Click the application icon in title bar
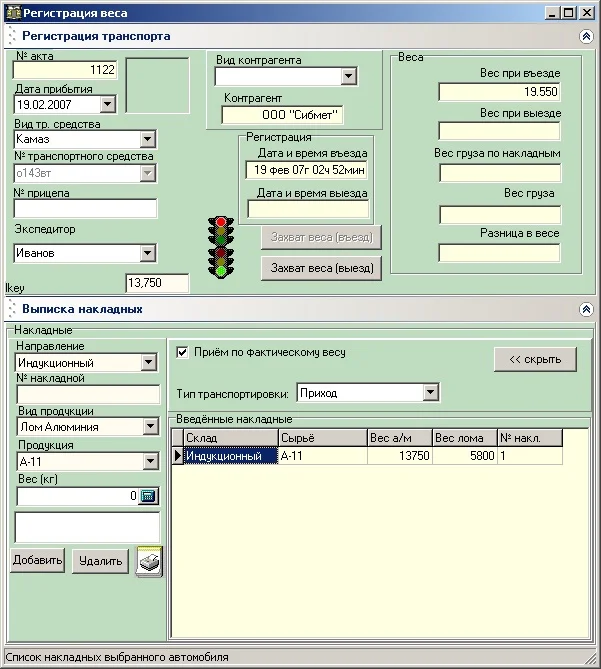Screen dimensions: 601x669 pos(12,13)
